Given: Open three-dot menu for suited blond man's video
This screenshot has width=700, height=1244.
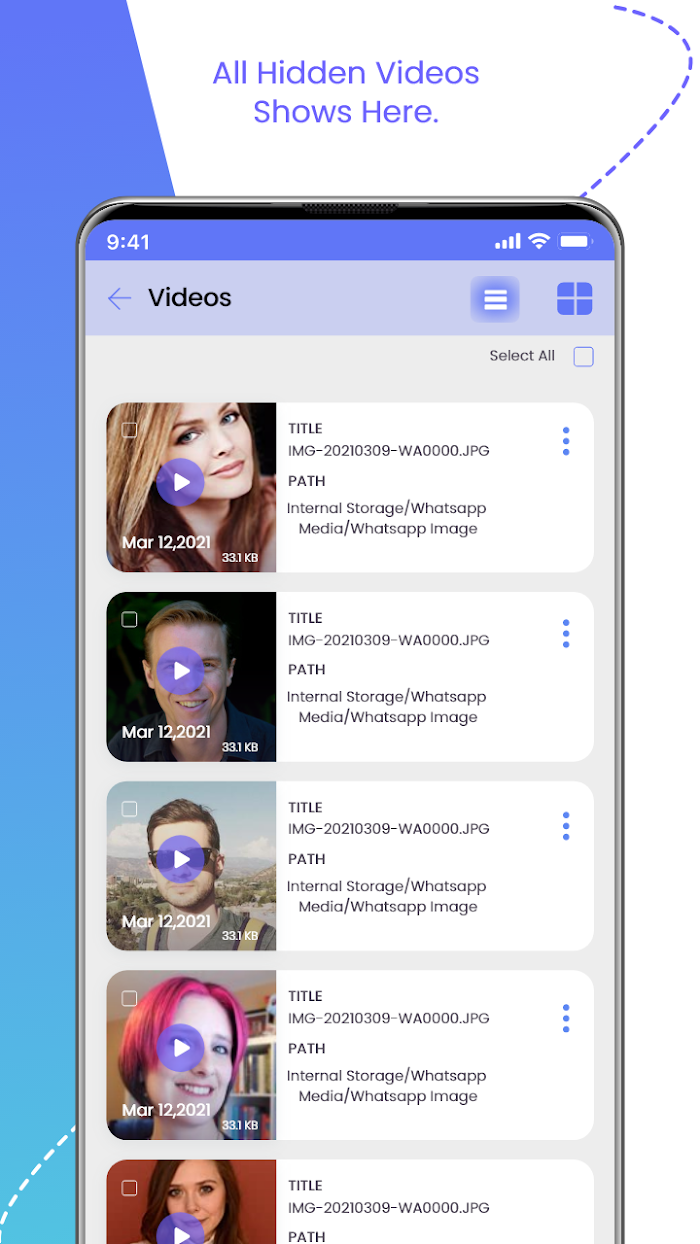Looking at the screenshot, I should (x=566, y=633).
